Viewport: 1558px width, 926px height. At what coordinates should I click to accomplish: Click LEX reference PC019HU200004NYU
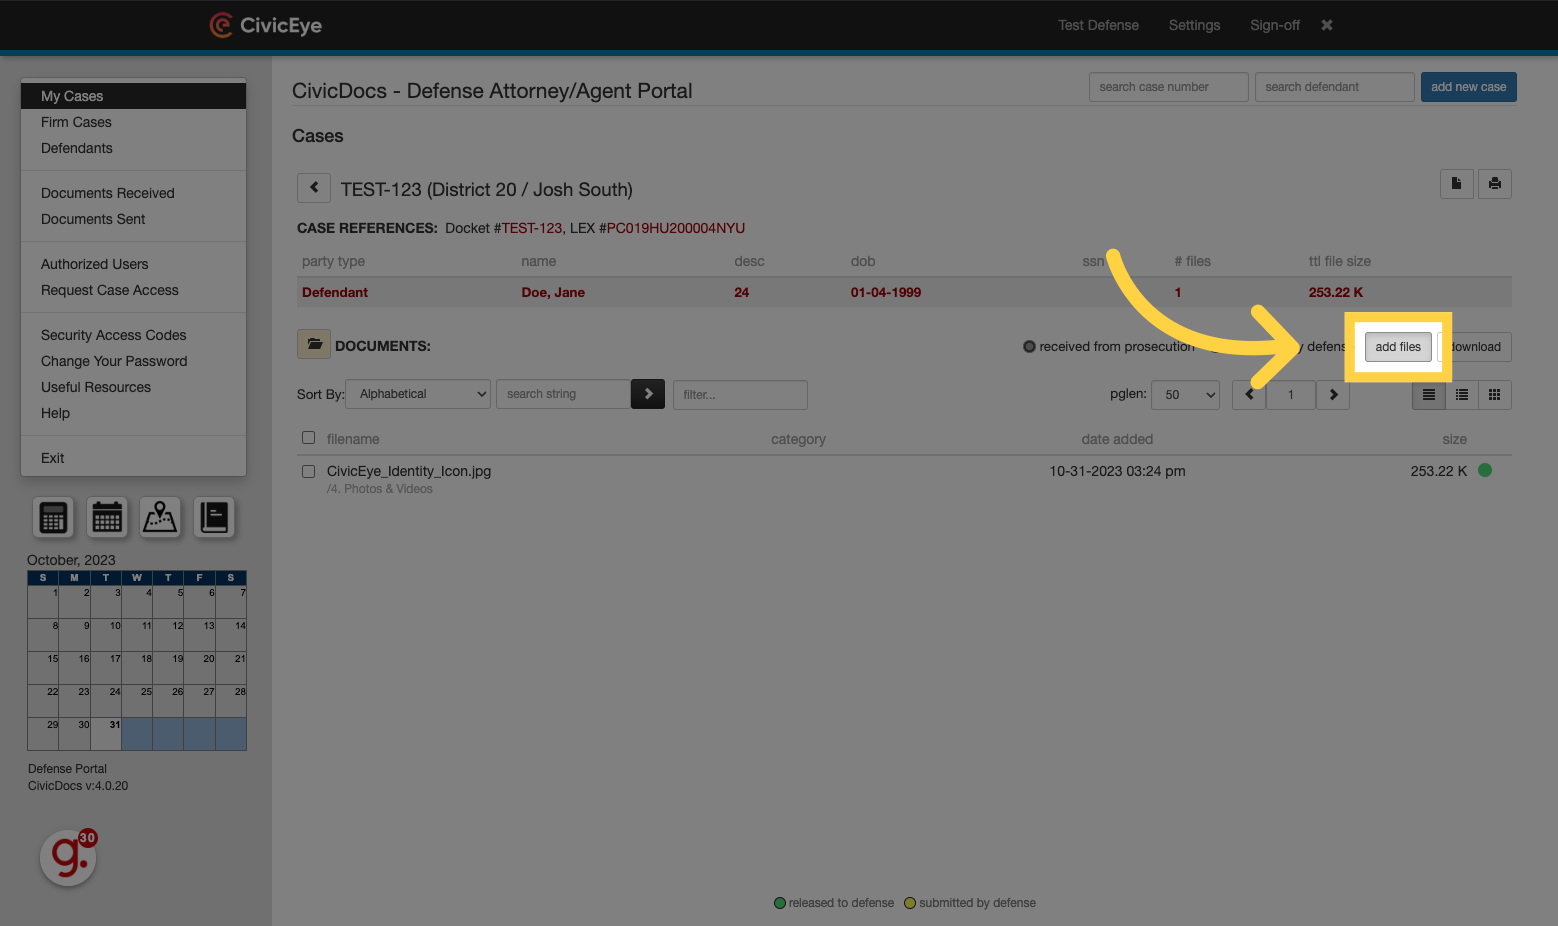tap(676, 228)
